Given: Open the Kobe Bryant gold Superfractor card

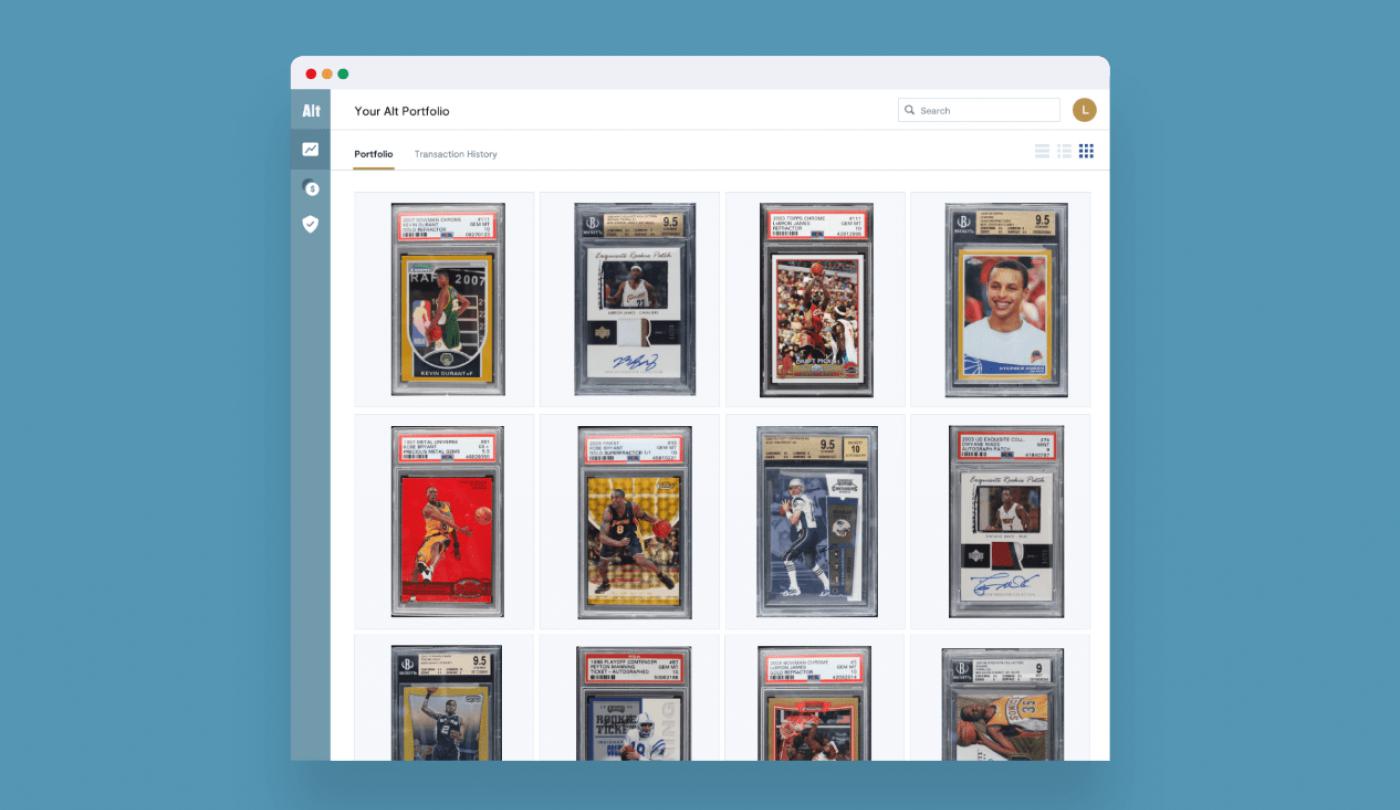Looking at the screenshot, I should click(635, 522).
